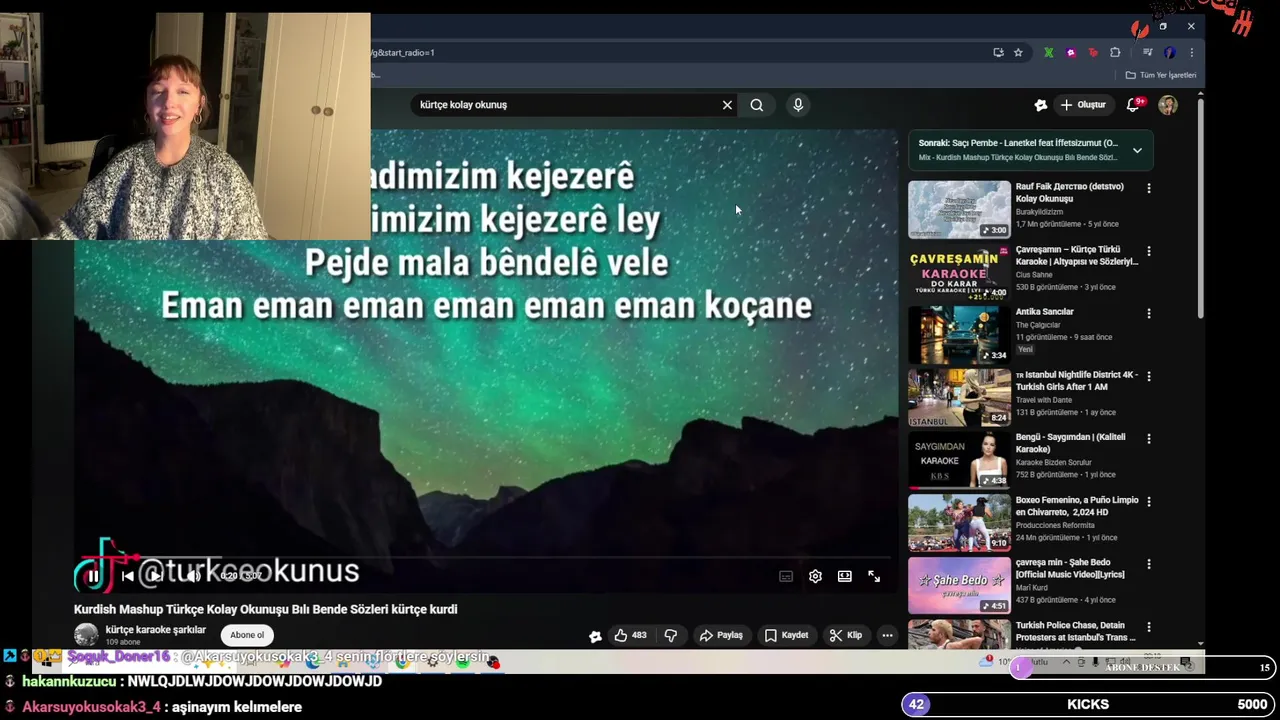This screenshot has height=720, width=1280.
Task: Open options menu for Rauf Faik video
Action: click(x=1148, y=188)
